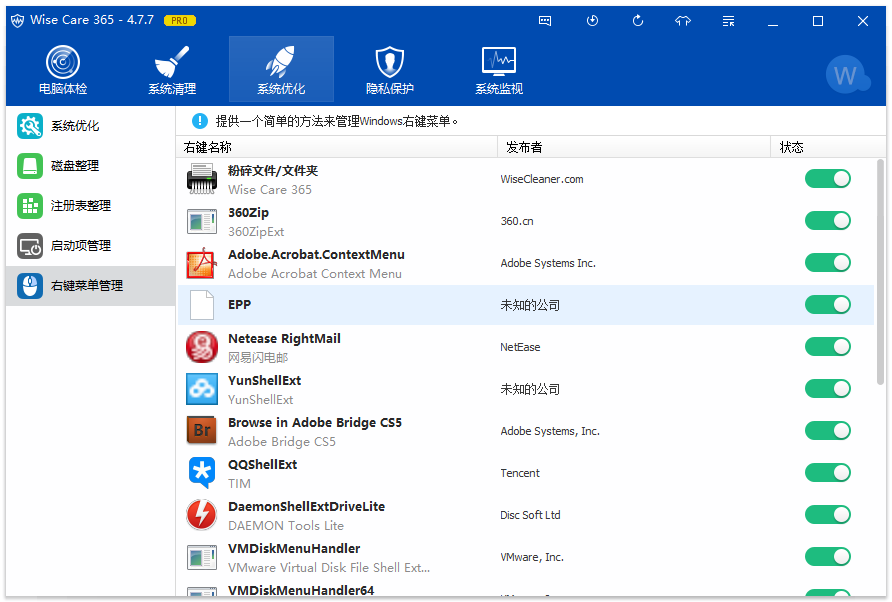Image resolution: width=892 pixels, height=602 pixels.
Task: Open the 隐私保护 privacy shield tab
Action: click(390, 69)
